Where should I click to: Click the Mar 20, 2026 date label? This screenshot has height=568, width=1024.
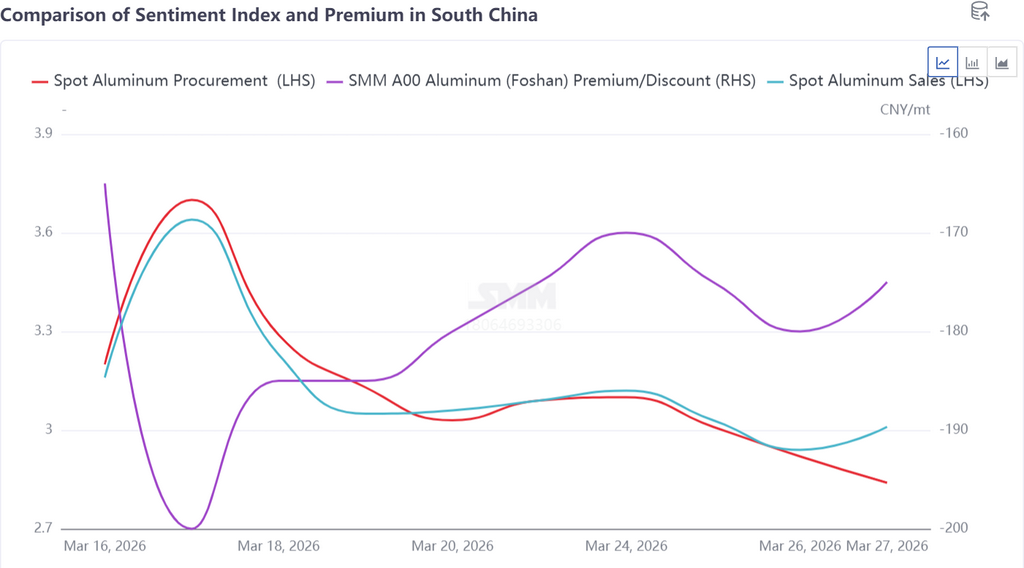tap(453, 546)
